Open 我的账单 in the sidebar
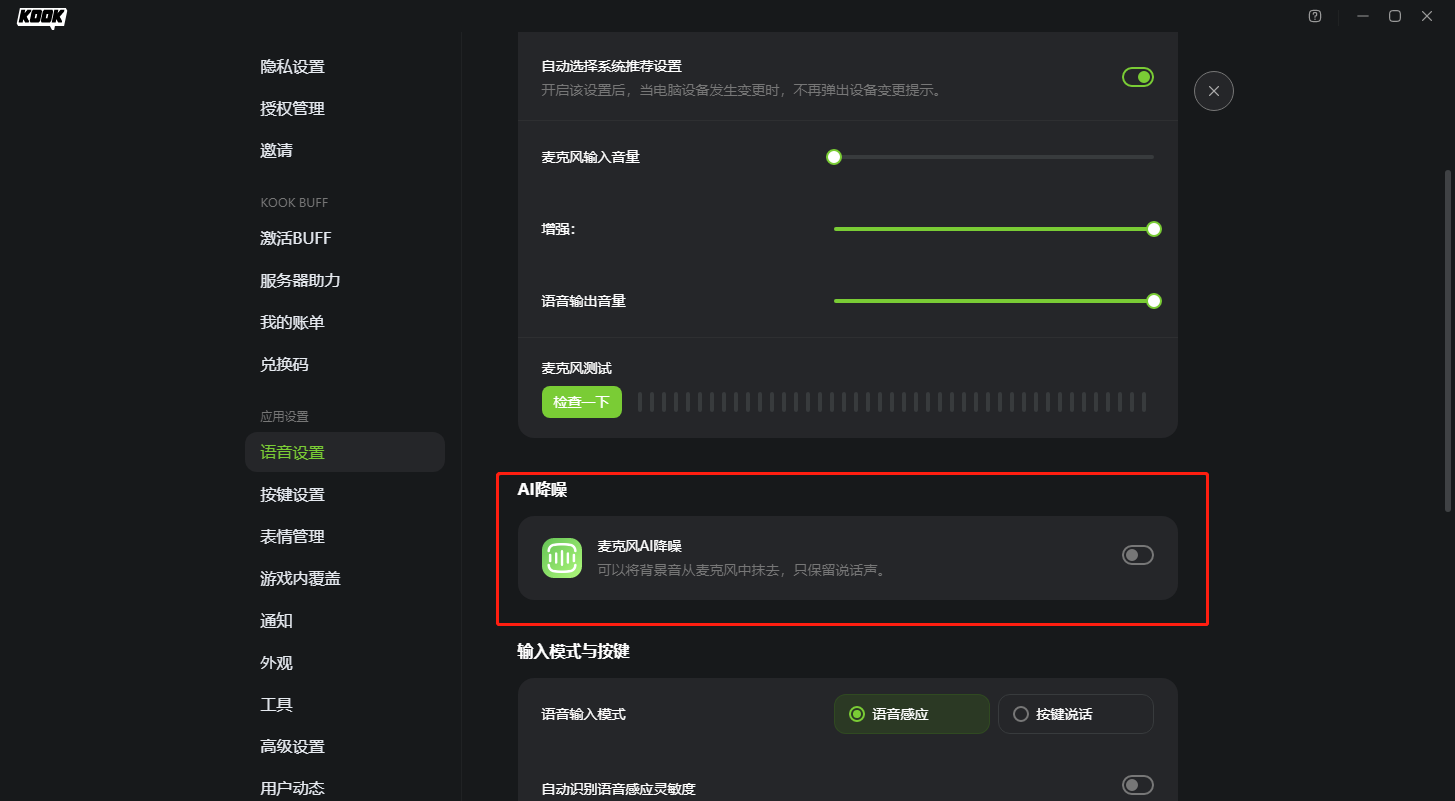The image size is (1455, 801). pyautogui.click(x=345, y=323)
